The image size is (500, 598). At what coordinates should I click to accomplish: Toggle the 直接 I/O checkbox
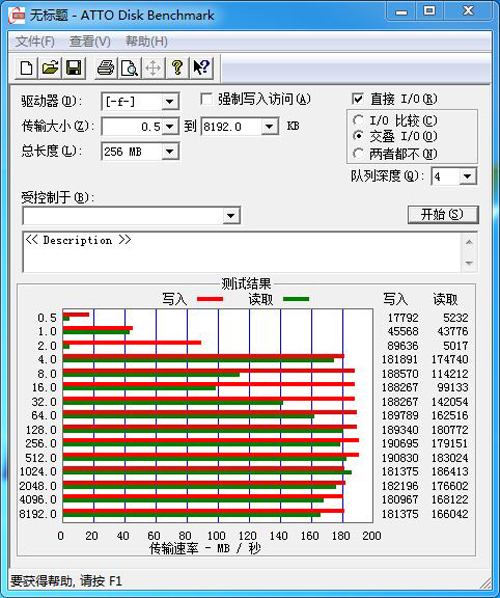357,99
